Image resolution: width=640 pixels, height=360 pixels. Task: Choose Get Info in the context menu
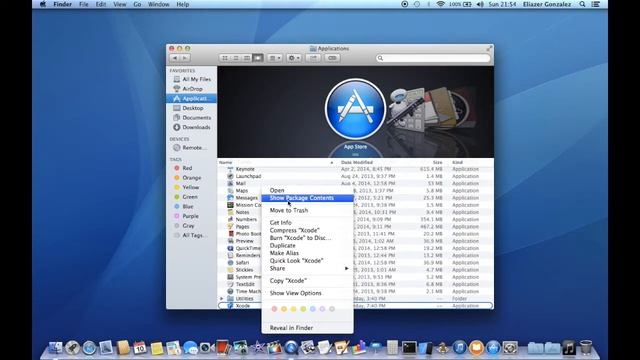click(307, 222)
